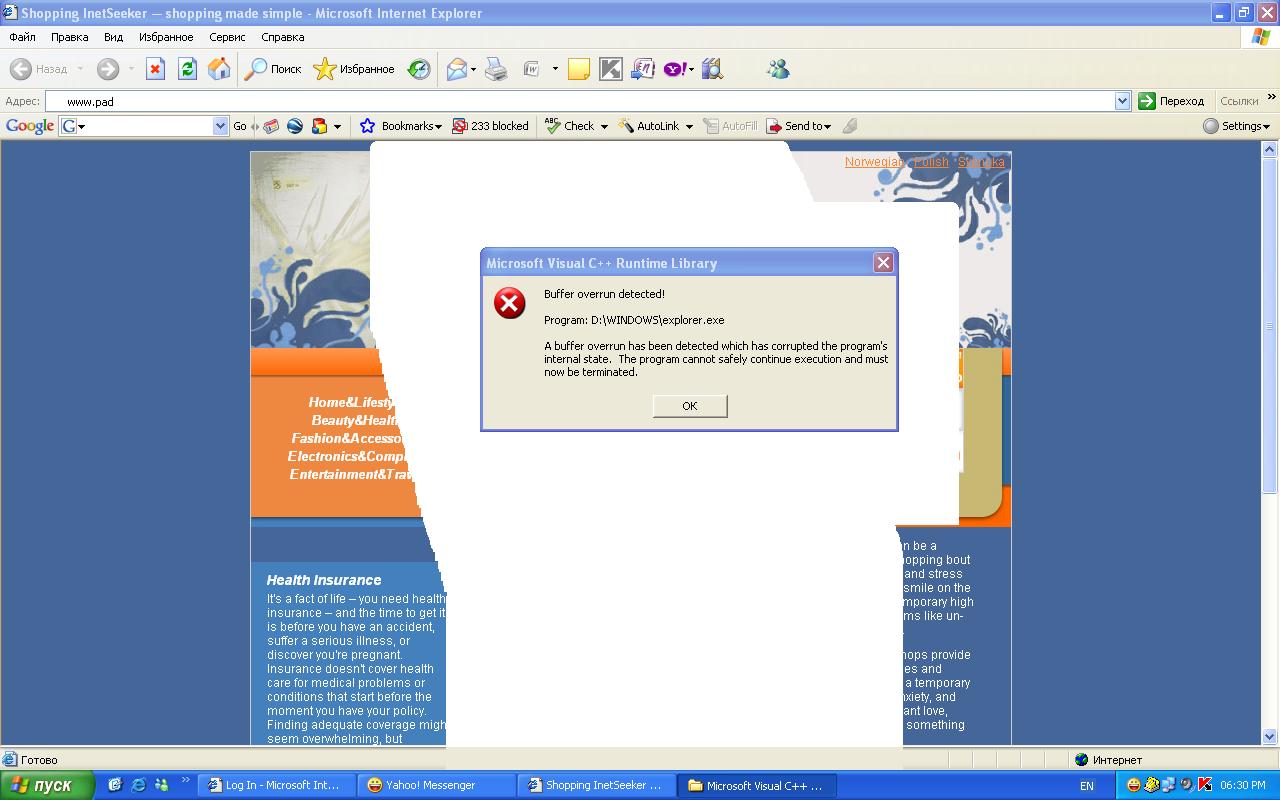
Task: Open the Сервис menu
Action: coord(227,37)
